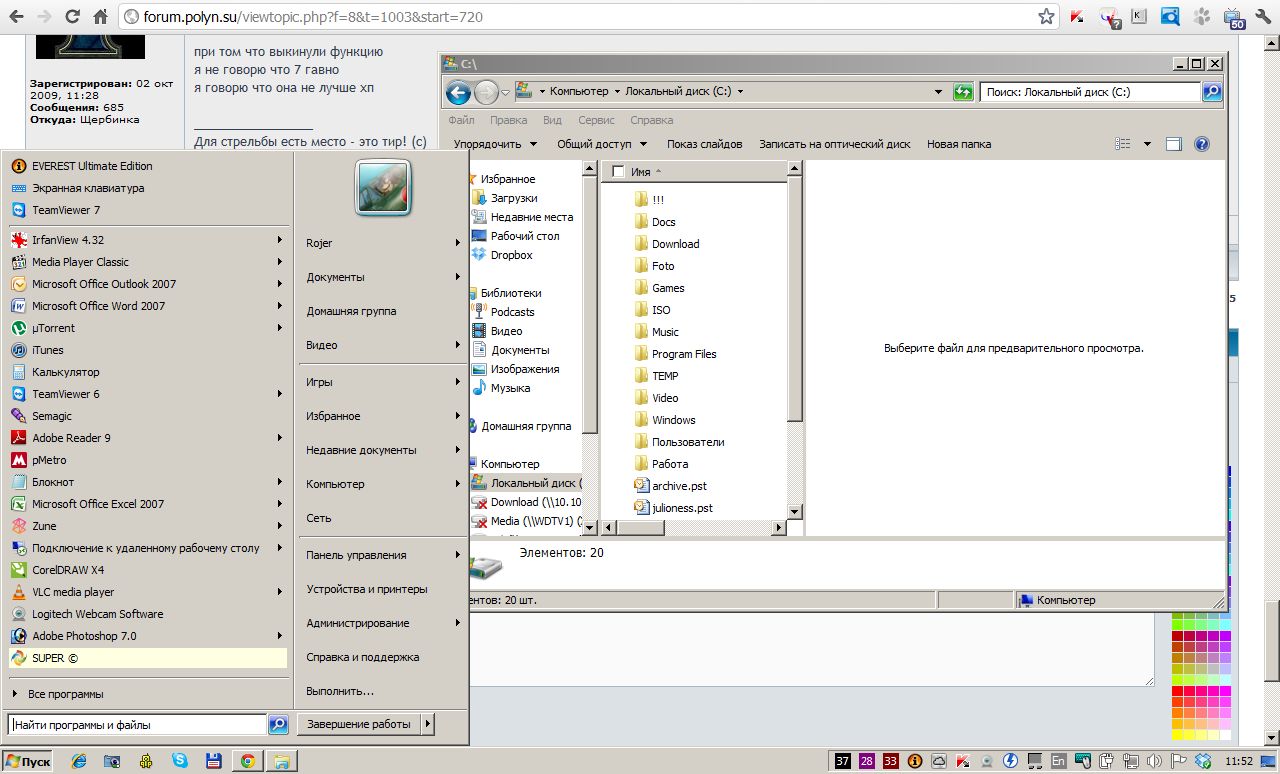
Task: Click the Chrome home button
Action: pos(101,17)
